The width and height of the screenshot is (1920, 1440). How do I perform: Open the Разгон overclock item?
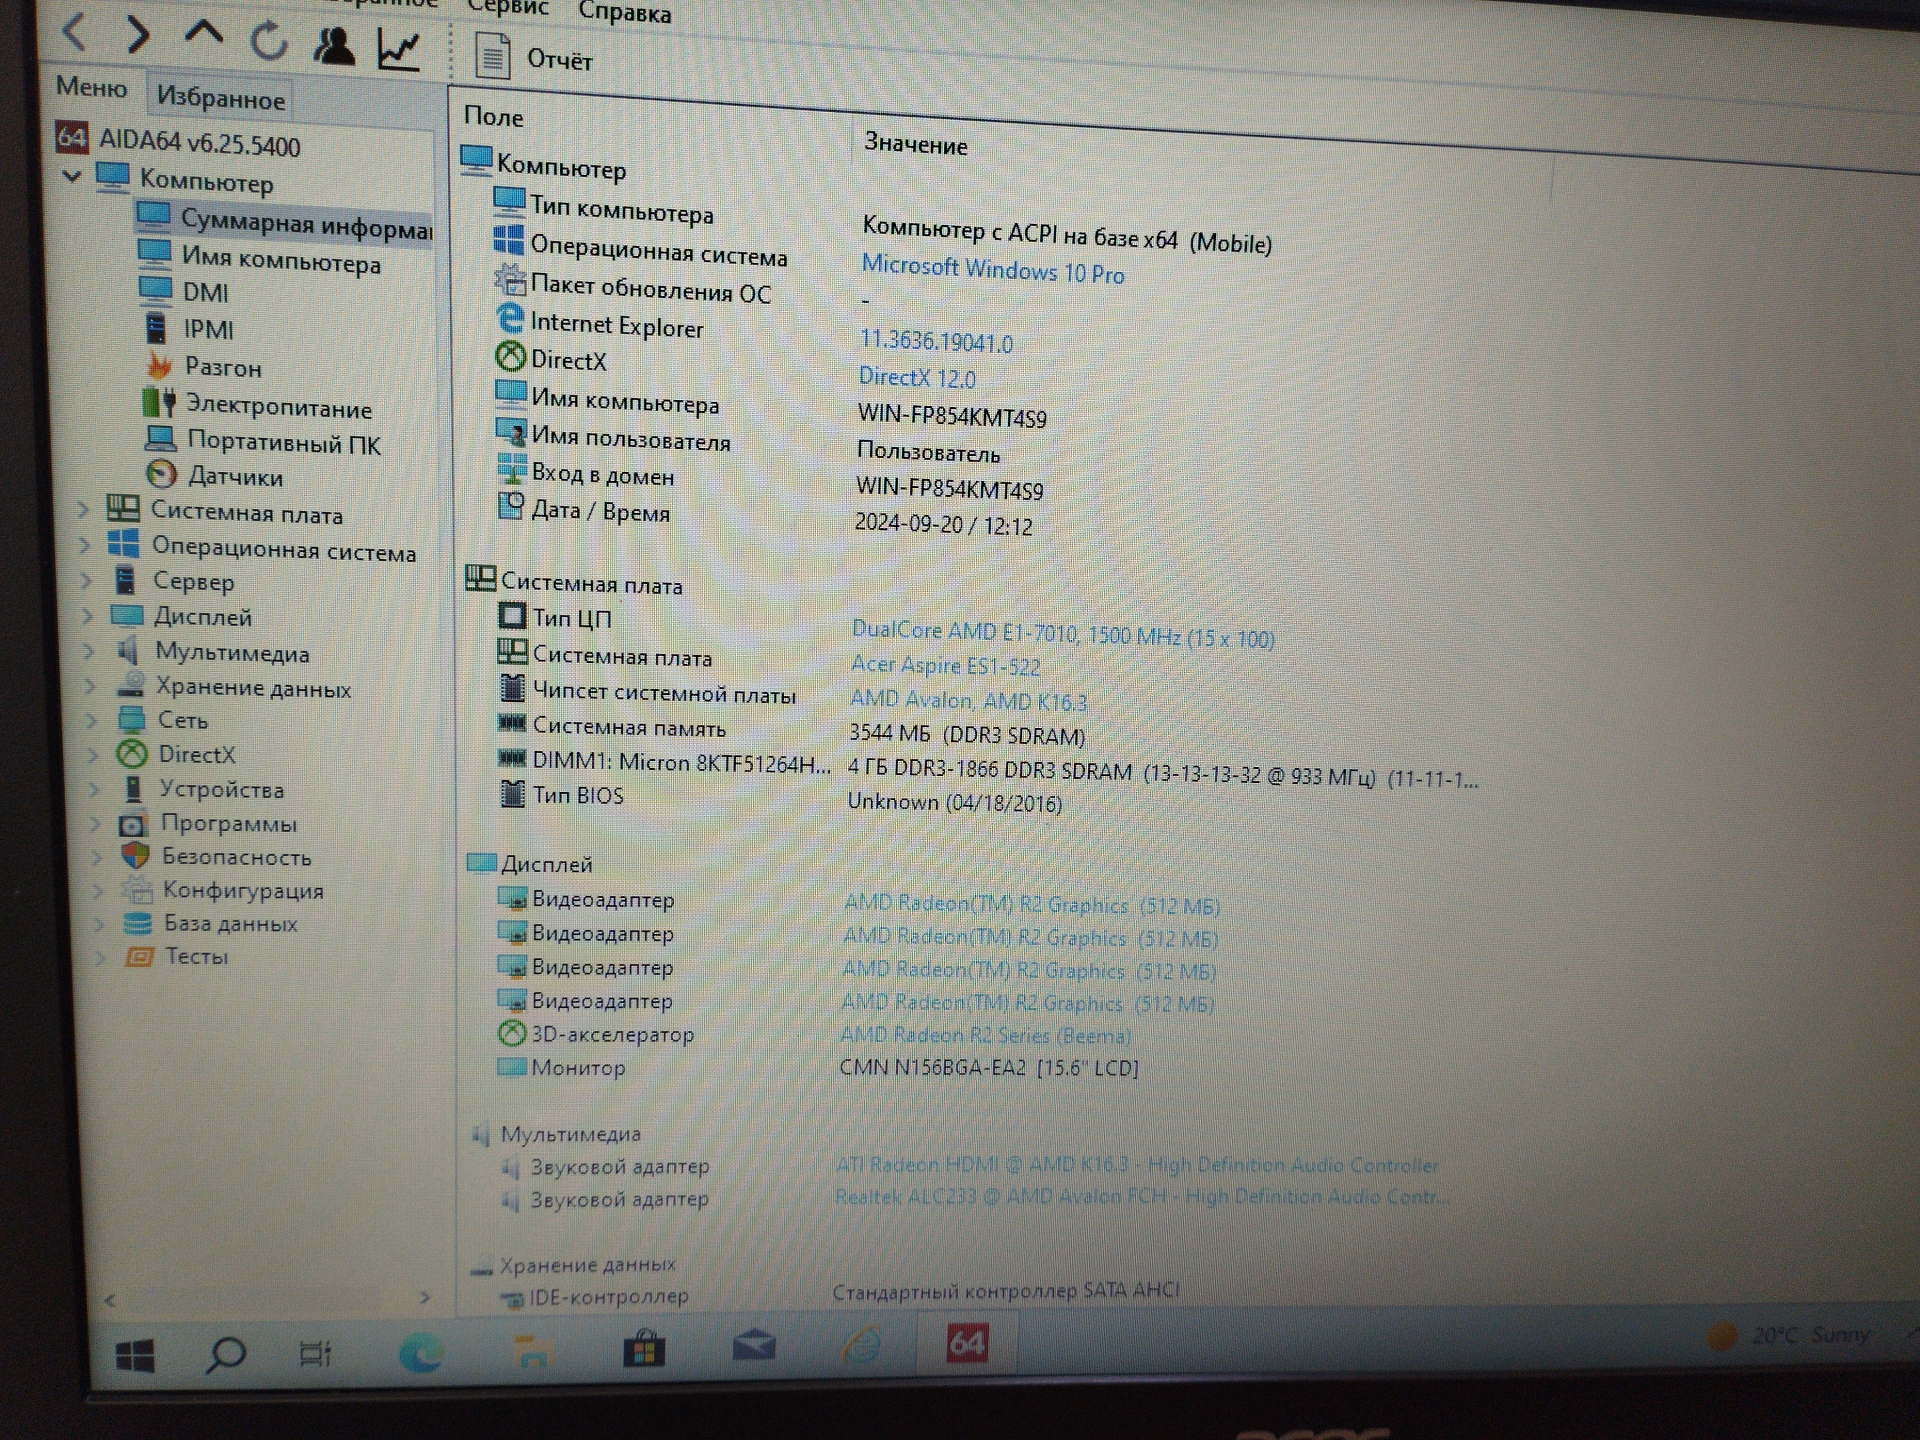203,366
